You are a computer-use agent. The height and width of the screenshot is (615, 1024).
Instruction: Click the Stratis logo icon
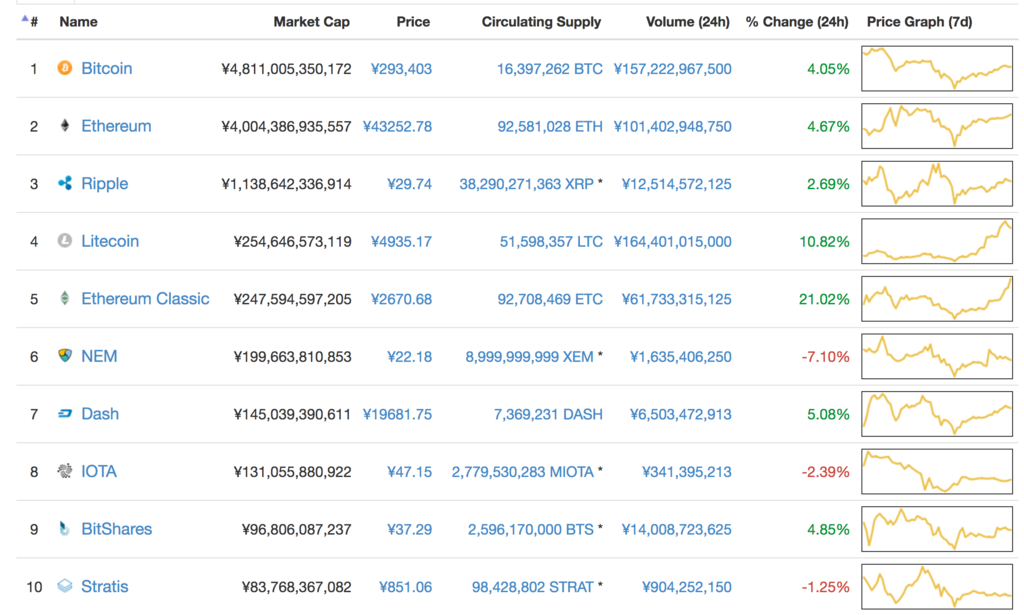pyautogui.click(x=65, y=586)
